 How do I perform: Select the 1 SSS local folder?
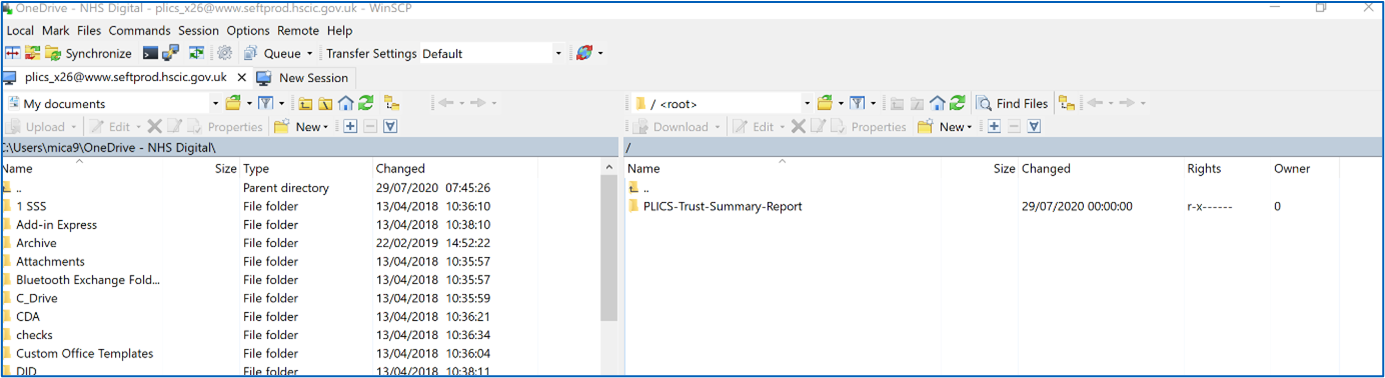pyautogui.click(x=31, y=206)
